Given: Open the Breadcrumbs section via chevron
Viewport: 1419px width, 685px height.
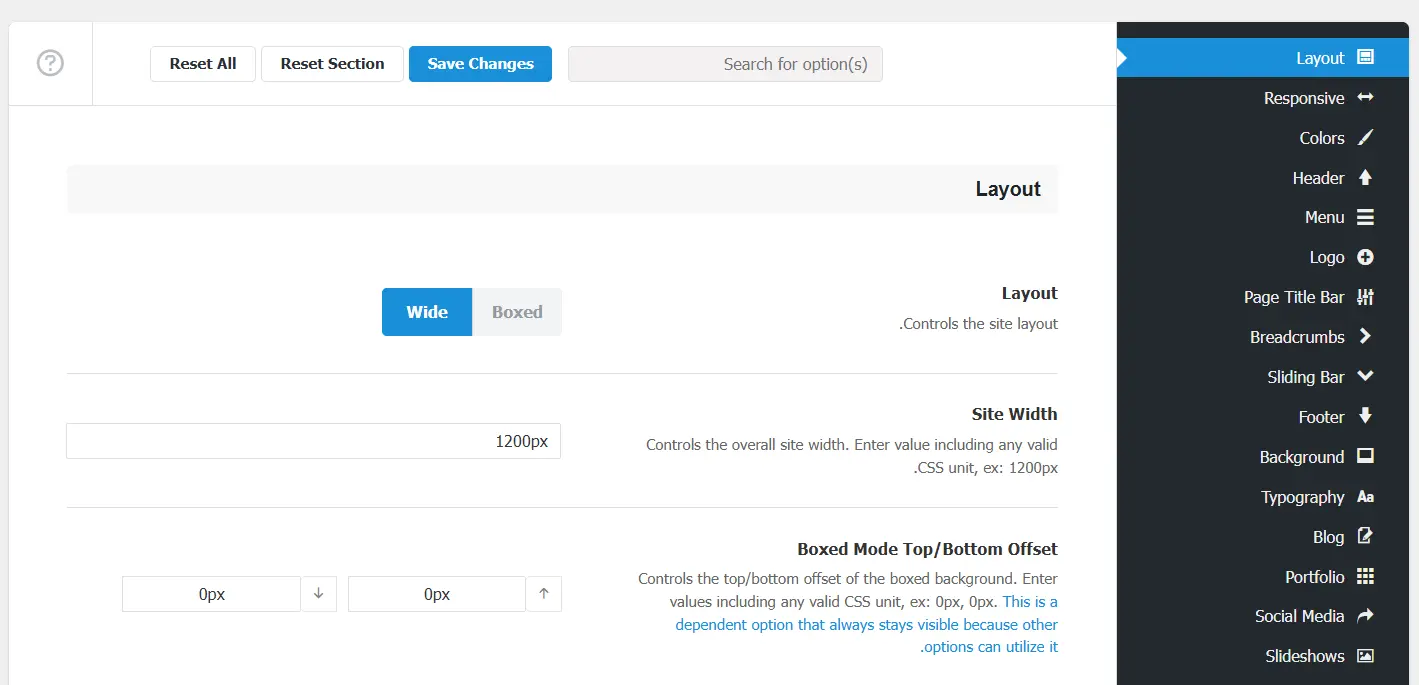Looking at the screenshot, I should [x=1365, y=337].
